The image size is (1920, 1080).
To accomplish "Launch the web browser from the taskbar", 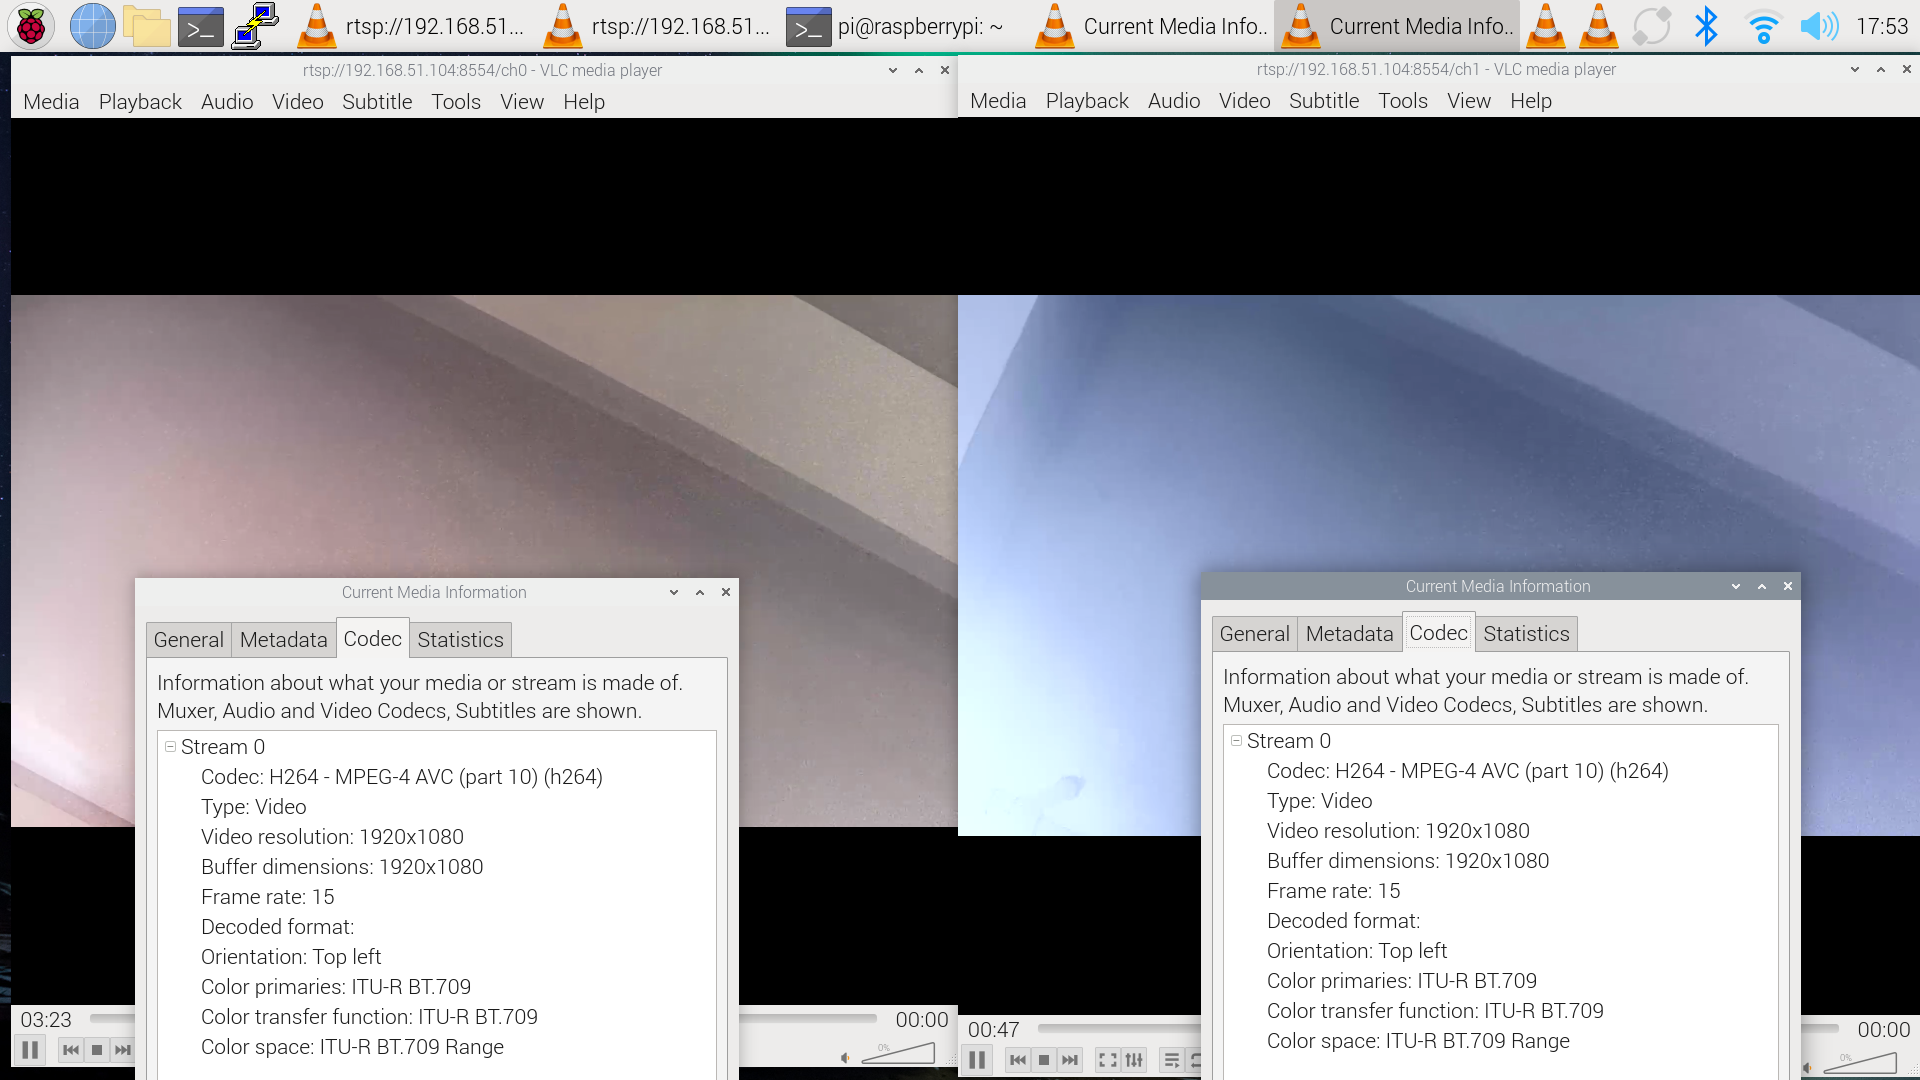I will pyautogui.click(x=92, y=26).
